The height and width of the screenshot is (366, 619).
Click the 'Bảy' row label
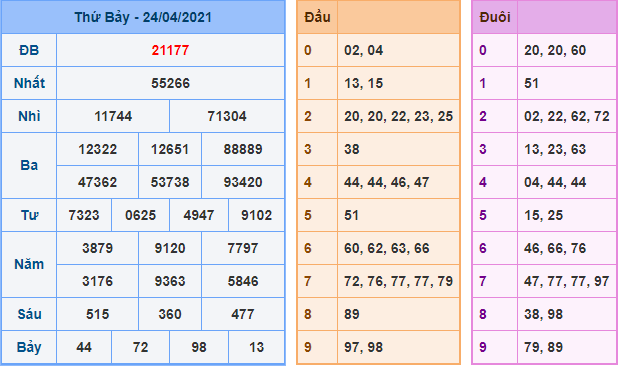(29, 347)
